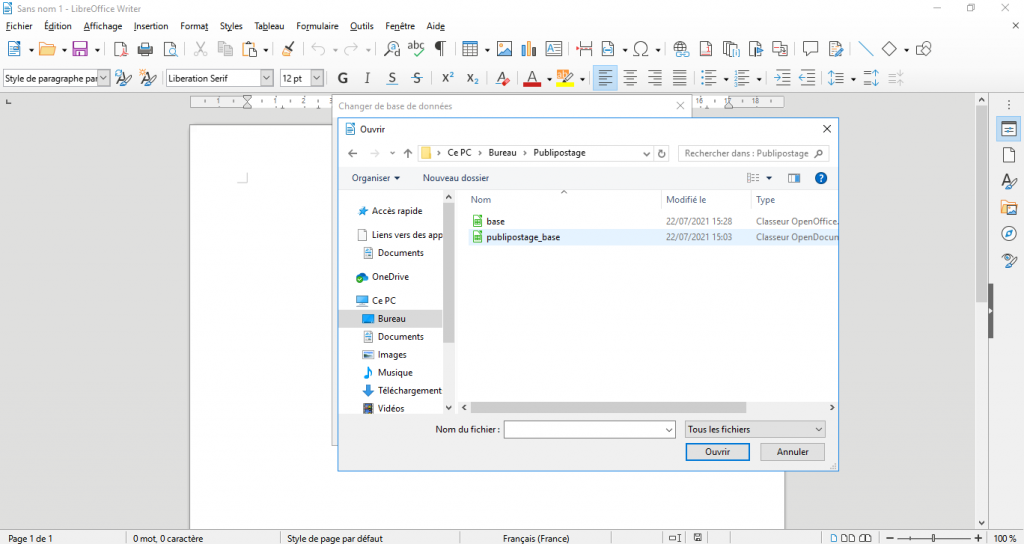Expand view options dropdown in Ouvrir dialog
This screenshot has width=1024, height=544.
point(769,178)
